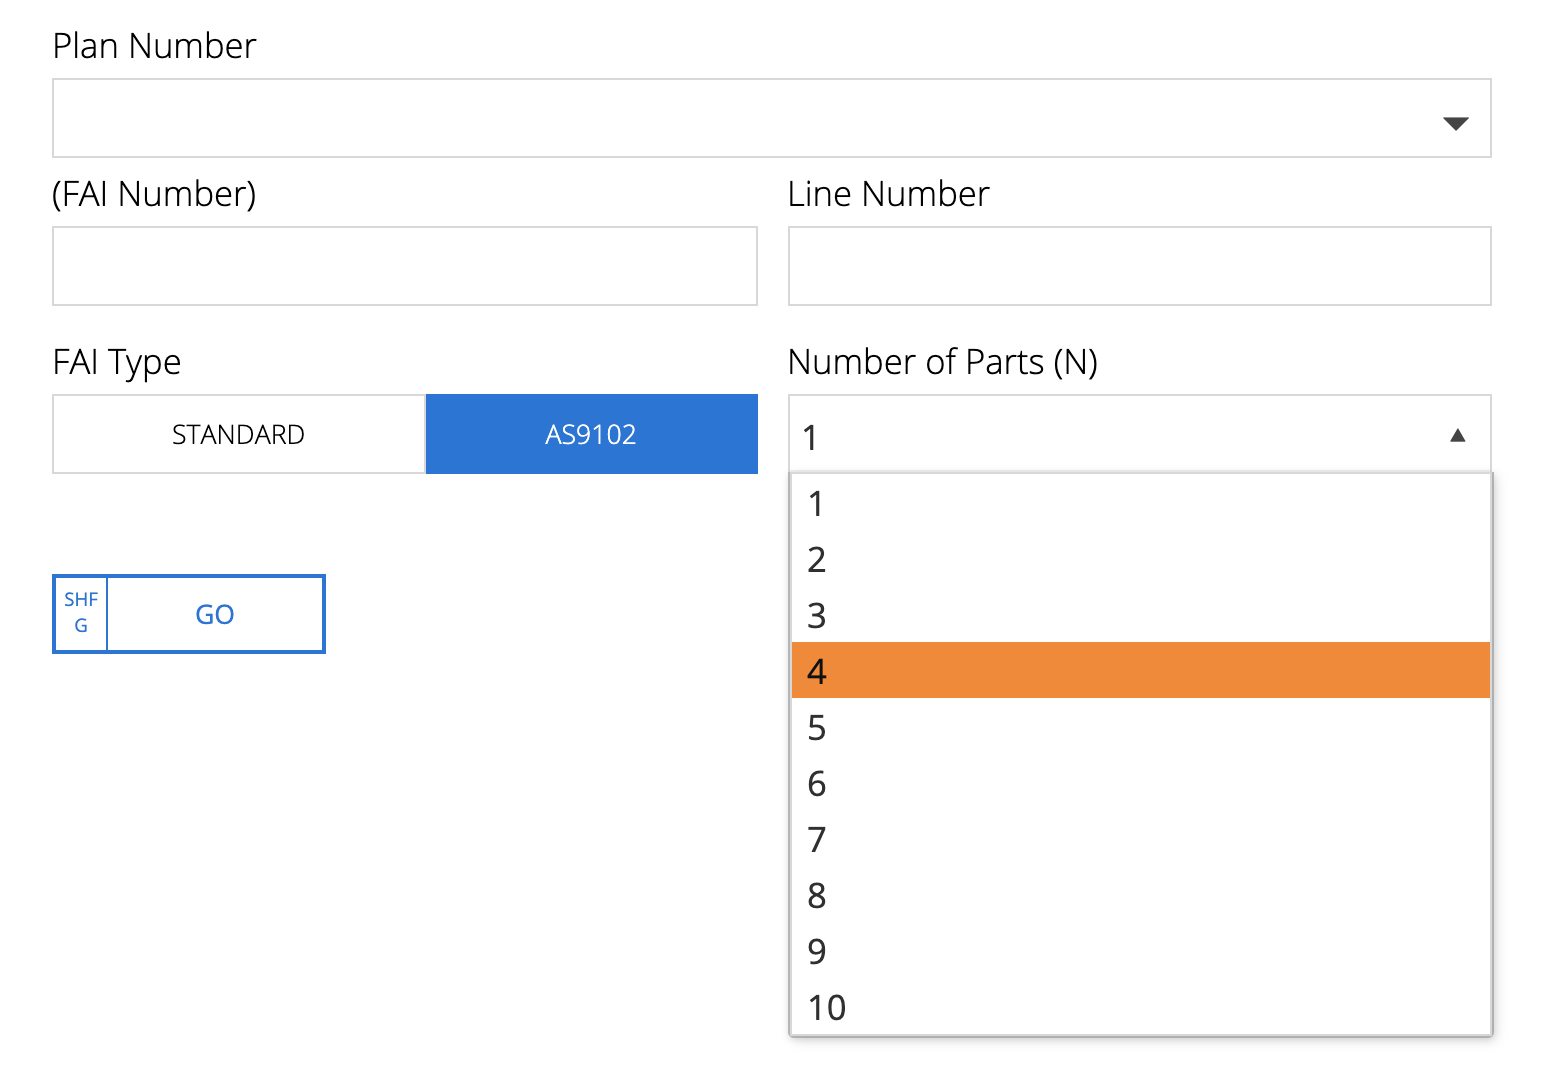Choose 1 from the parts list
This screenshot has height=1078, width=1546.
[1140, 504]
